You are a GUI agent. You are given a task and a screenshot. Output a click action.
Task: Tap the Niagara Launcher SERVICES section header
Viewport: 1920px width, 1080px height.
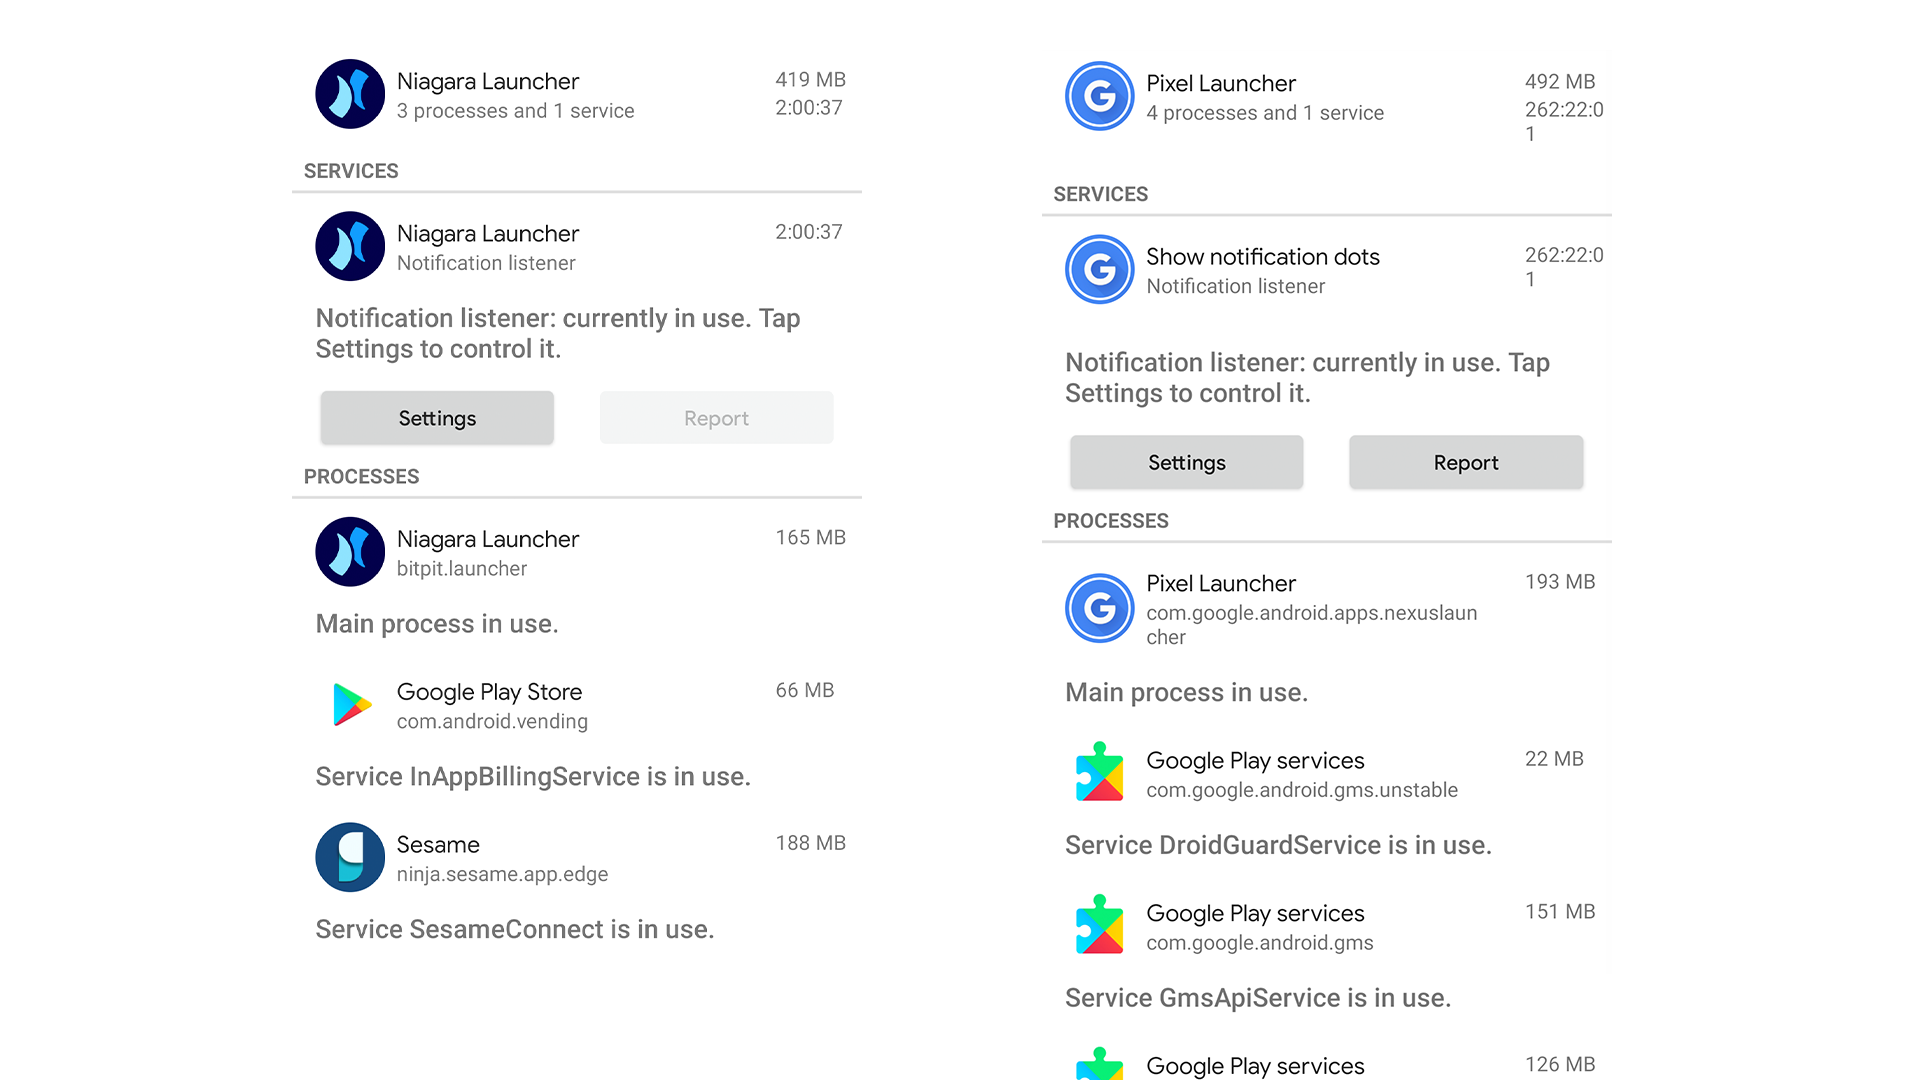[x=351, y=171]
